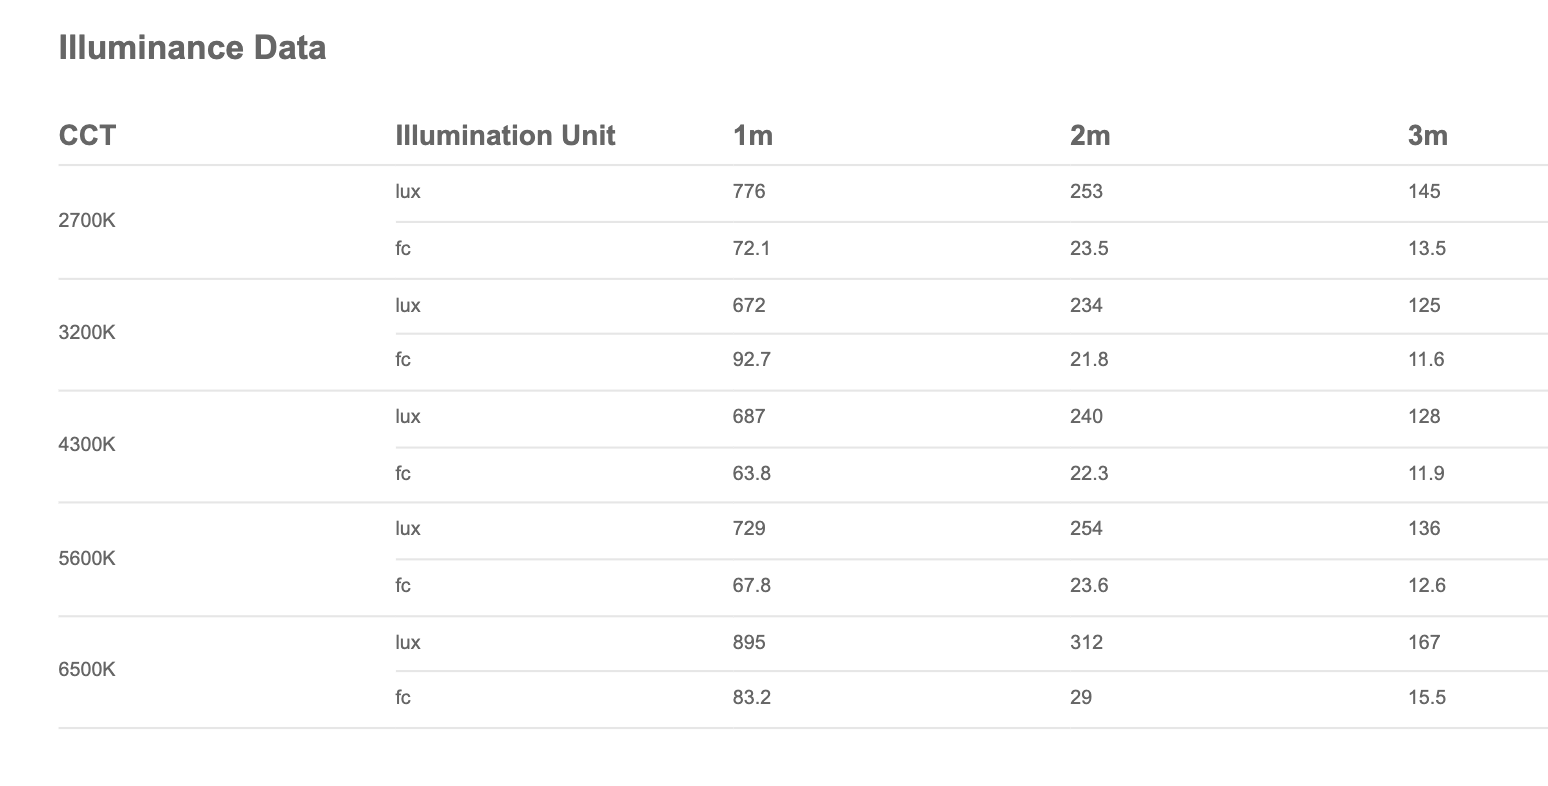This screenshot has height=786, width=1548.
Task: Click the 1m column header
Action: pos(752,135)
